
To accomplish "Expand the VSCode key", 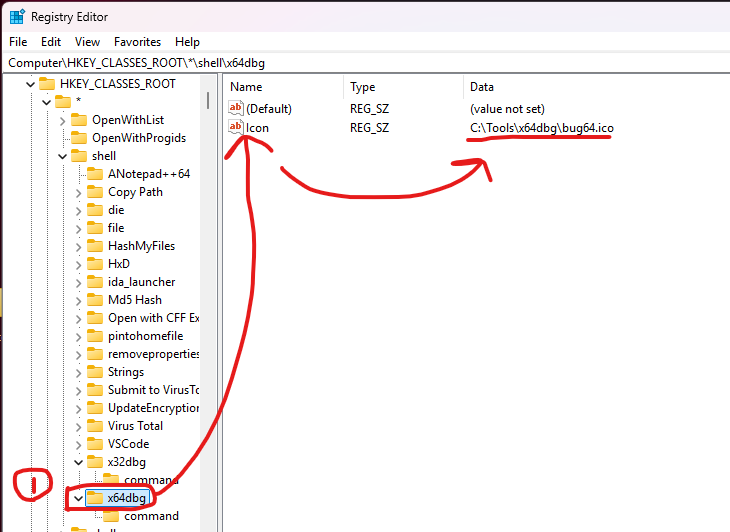I will click(x=78, y=445).
